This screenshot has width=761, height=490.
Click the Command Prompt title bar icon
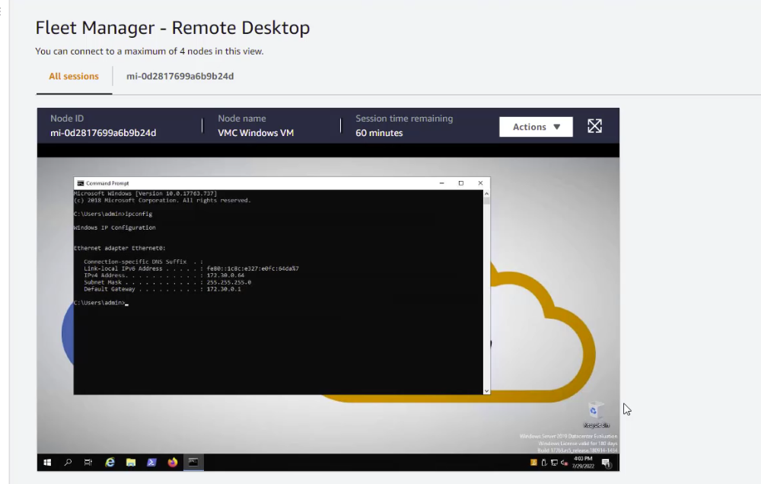81,183
